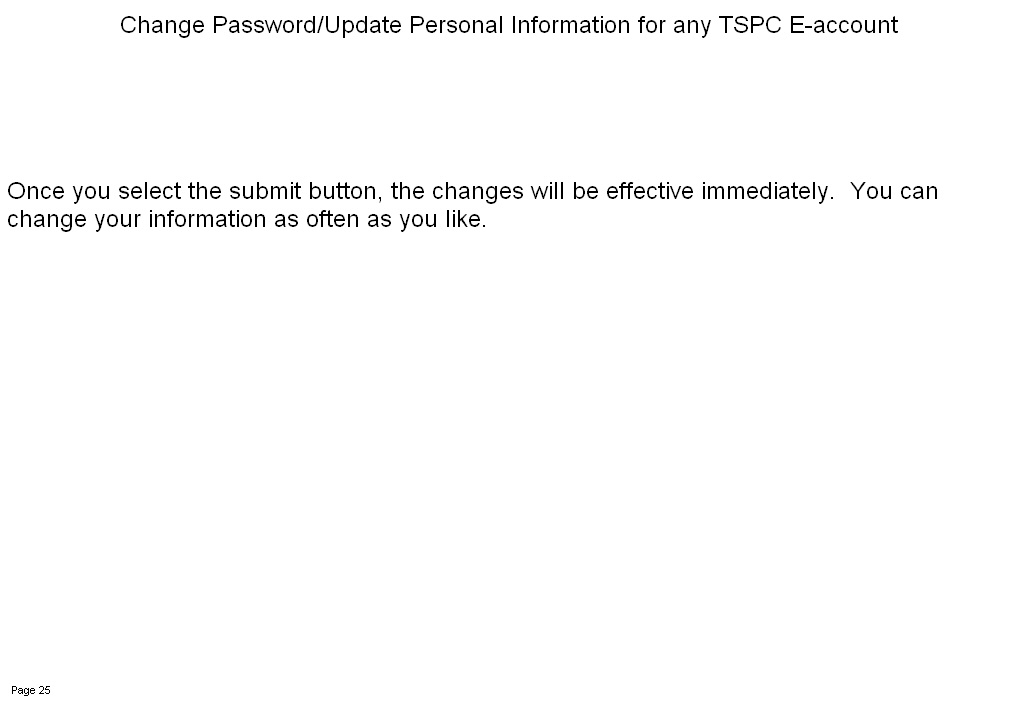The height and width of the screenshot is (724, 1011).
Task: Click the word "select" in the paragraph
Action: coord(150,191)
